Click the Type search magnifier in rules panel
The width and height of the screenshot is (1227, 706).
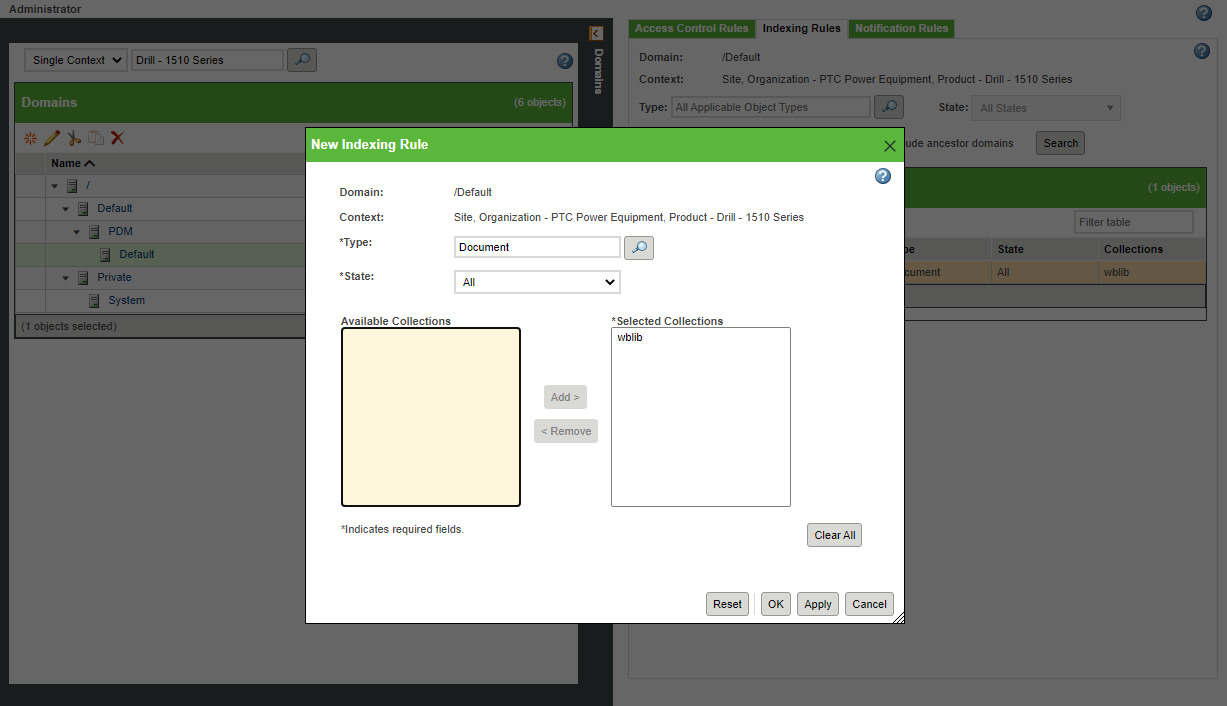889,107
